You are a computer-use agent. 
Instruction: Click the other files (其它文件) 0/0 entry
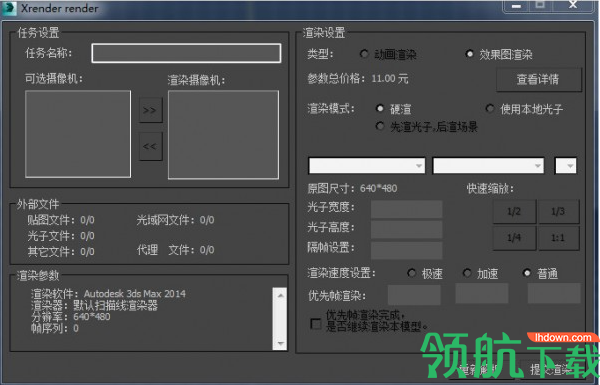(x=61, y=251)
